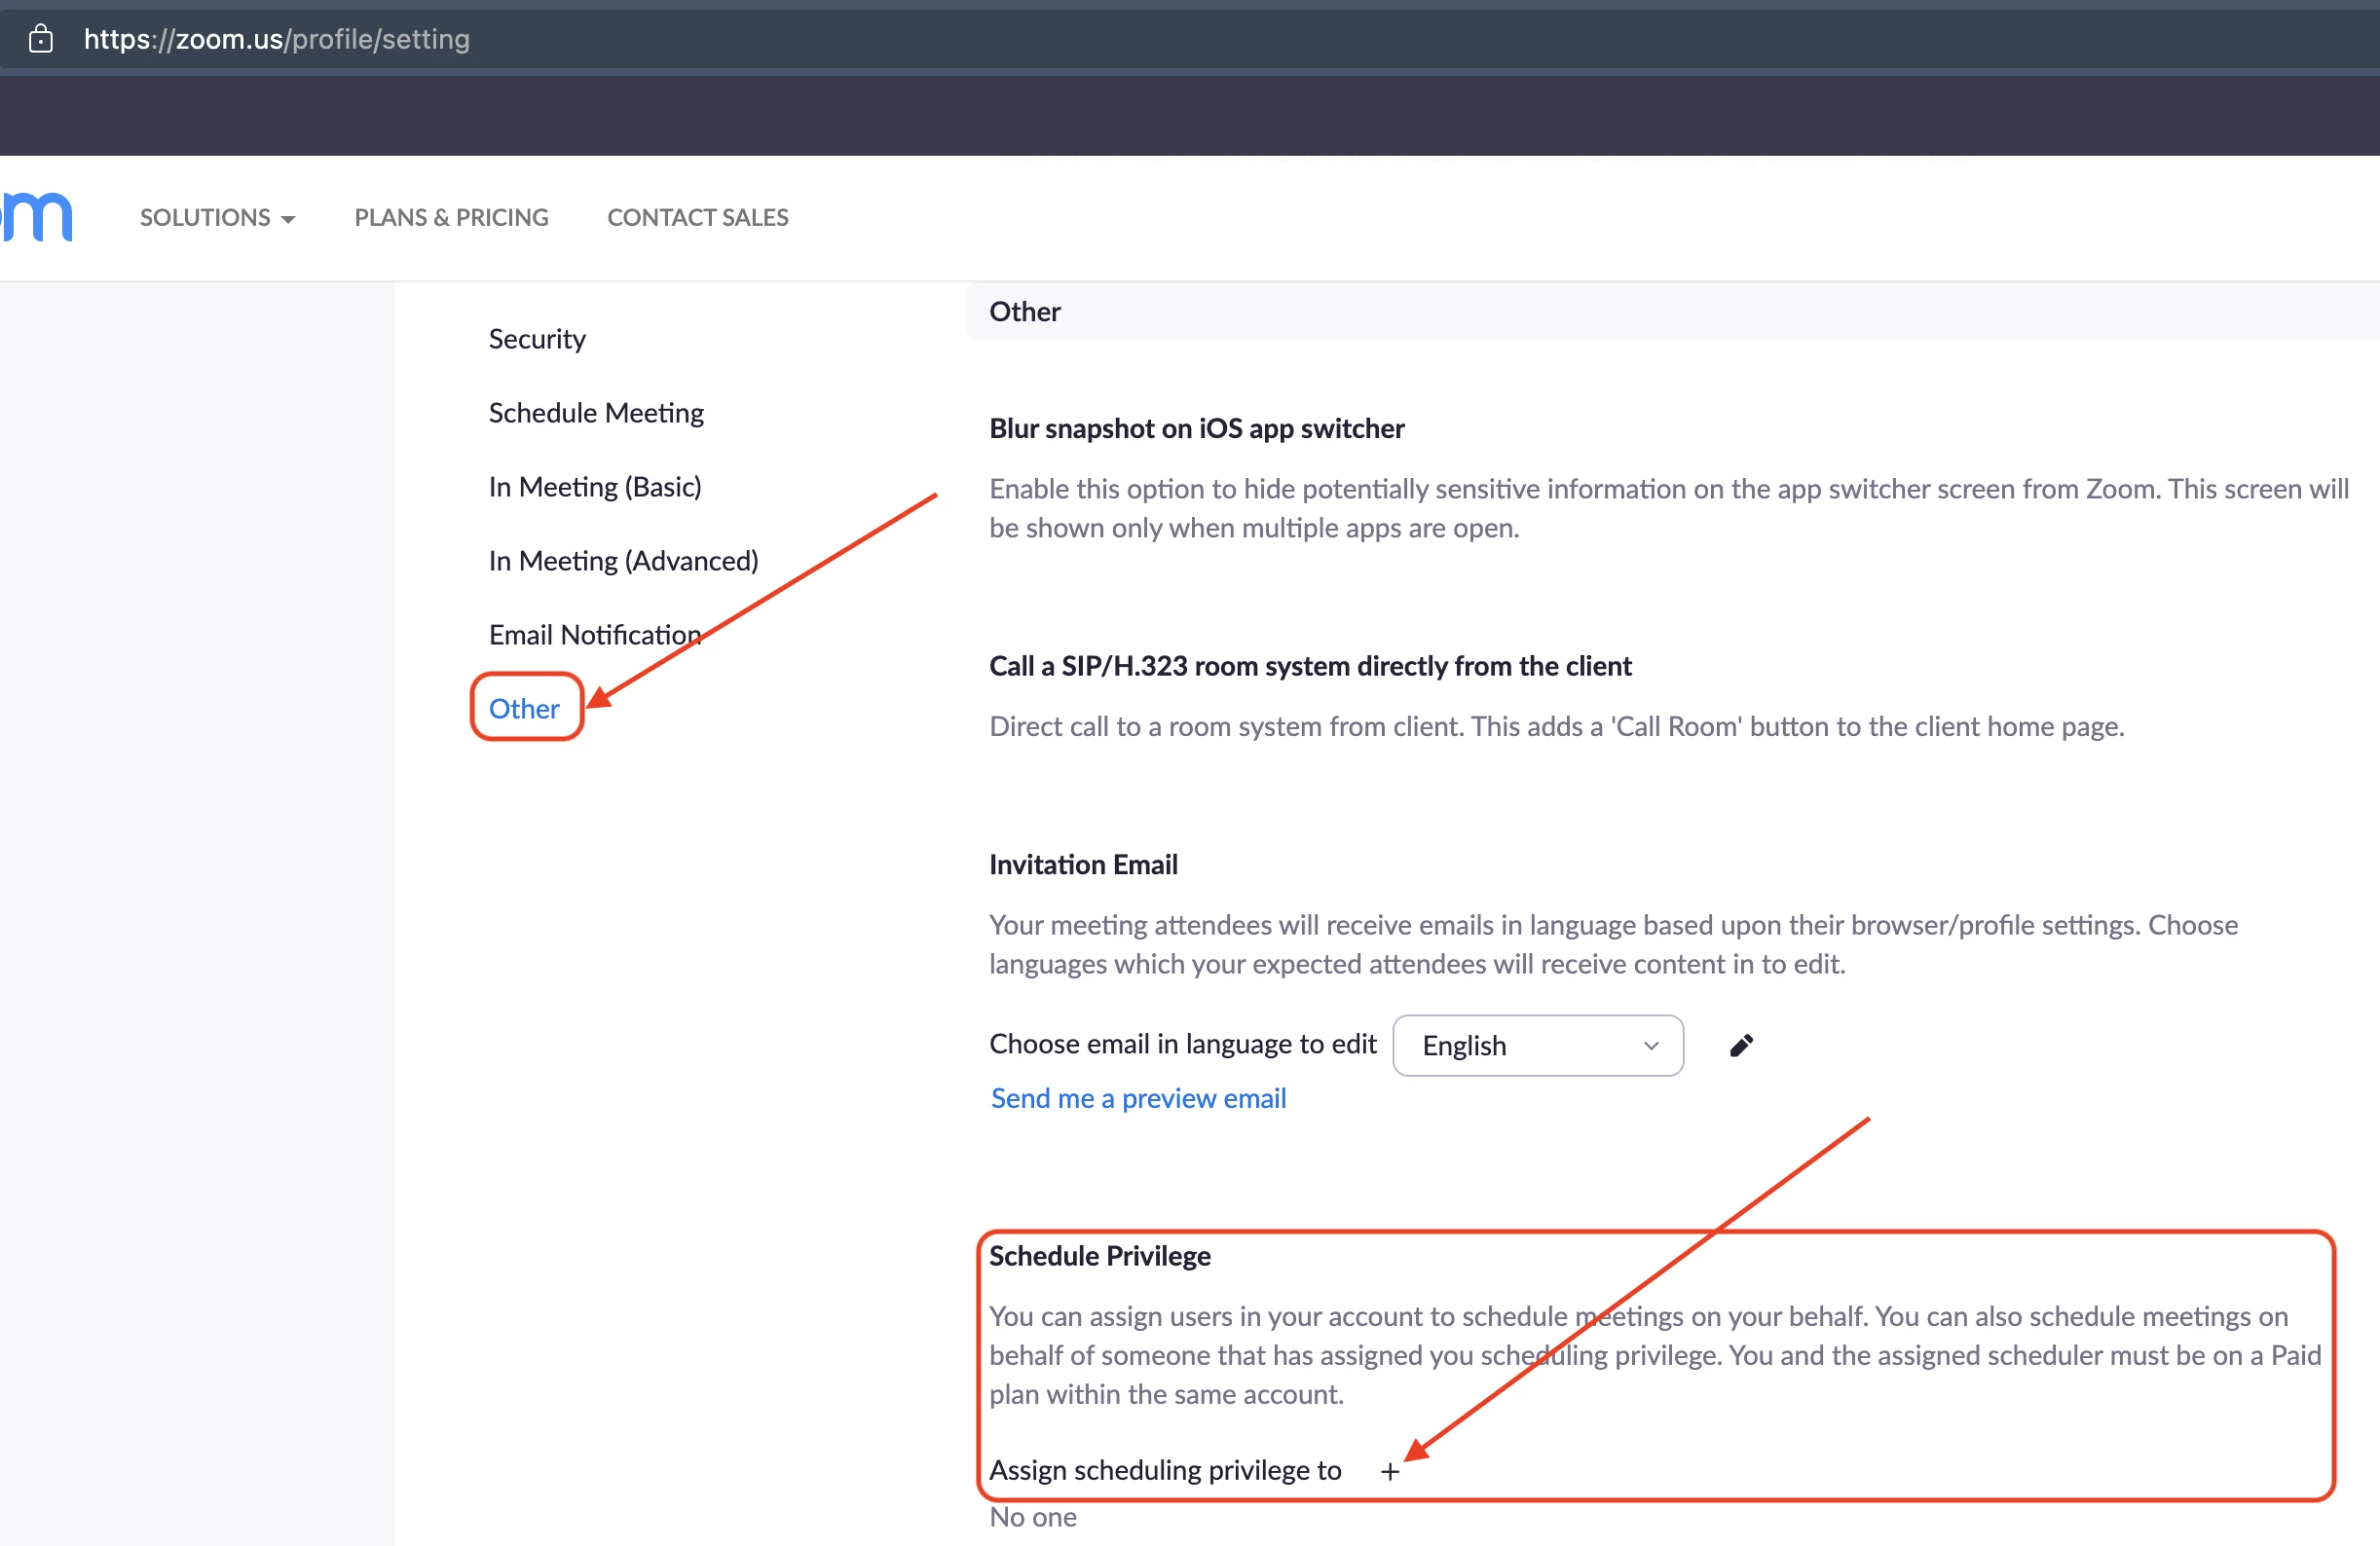The height and width of the screenshot is (1546, 2380).
Task: Select In Meeting (Basic) section
Action: pos(595,487)
